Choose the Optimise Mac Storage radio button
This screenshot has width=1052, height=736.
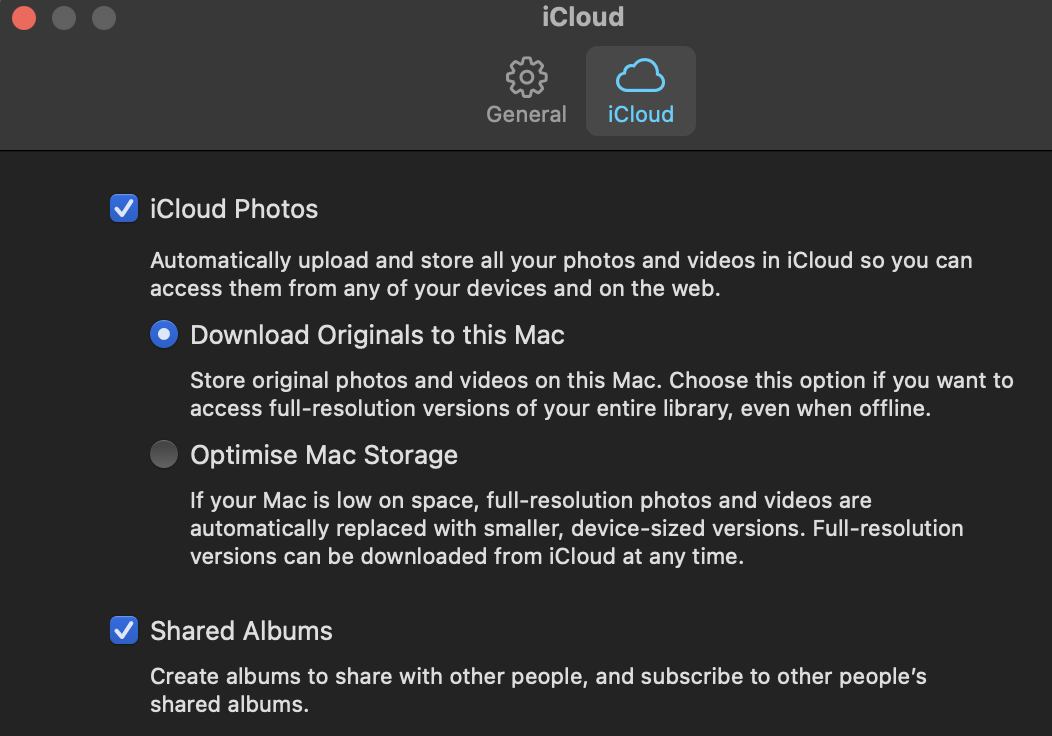(164, 455)
